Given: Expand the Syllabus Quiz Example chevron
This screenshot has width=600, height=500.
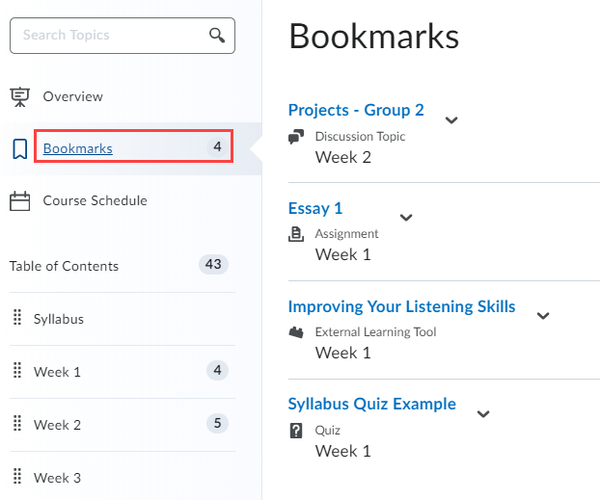Looking at the screenshot, I should click(483, 414).
